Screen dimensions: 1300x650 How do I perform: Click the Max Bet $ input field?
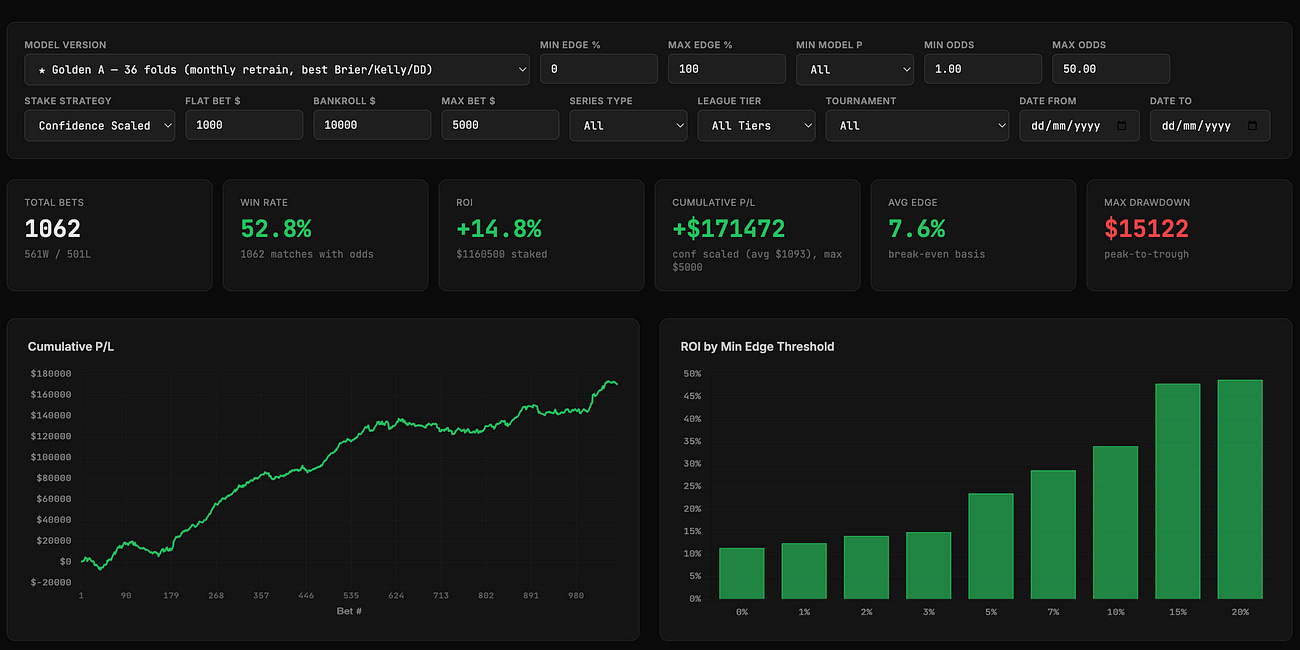tap(500, 125)
